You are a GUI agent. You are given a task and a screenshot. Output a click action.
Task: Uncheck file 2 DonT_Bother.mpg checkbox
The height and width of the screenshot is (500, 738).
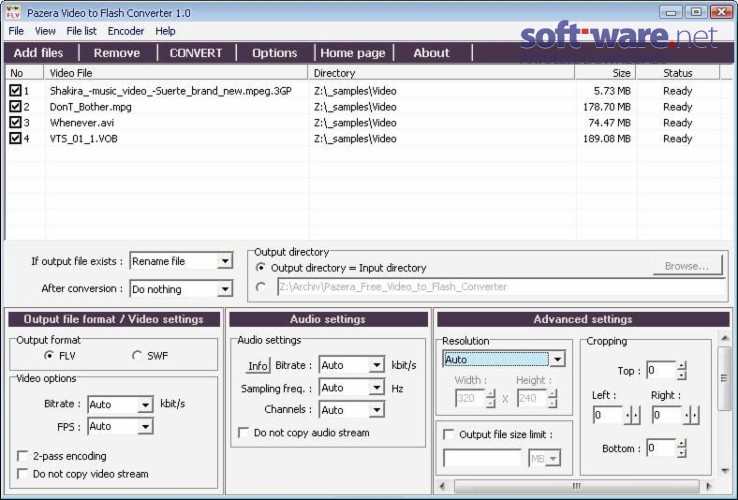pyautogui.click(x=15, y=106)
